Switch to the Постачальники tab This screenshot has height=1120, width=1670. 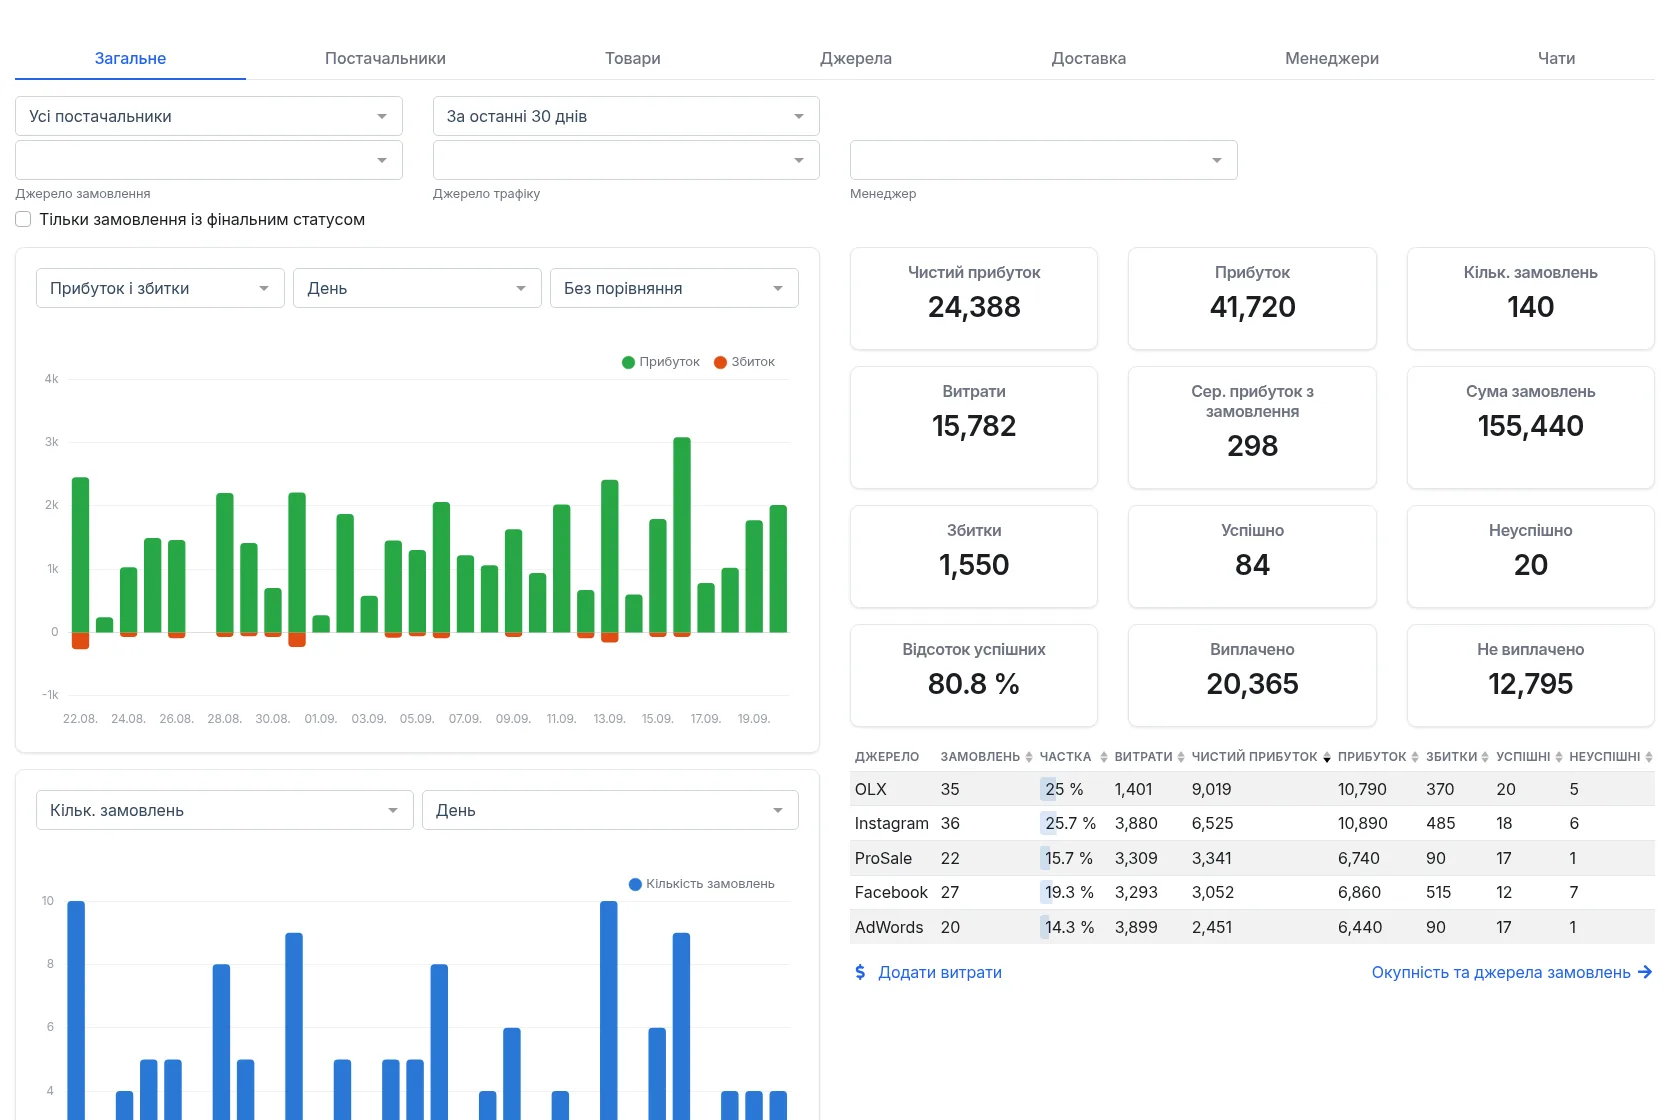(x=385, y=58)
